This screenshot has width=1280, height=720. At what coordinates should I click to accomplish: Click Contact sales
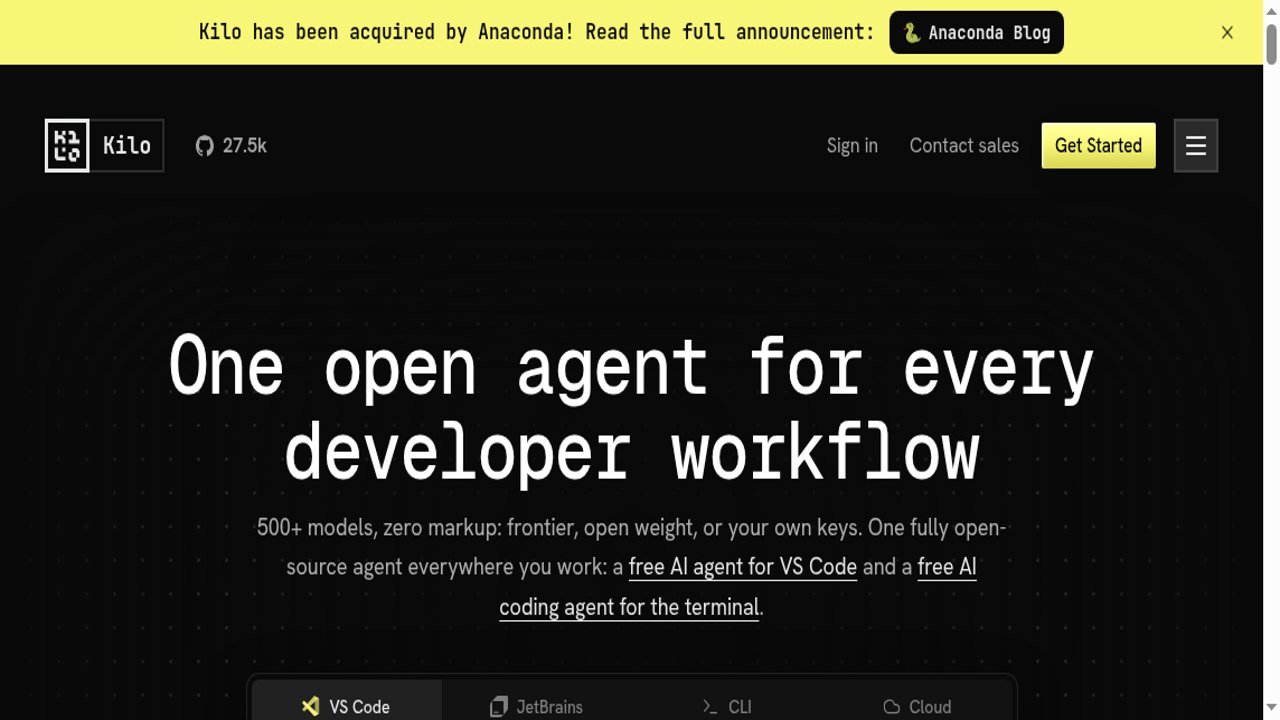tap(964, 146)
